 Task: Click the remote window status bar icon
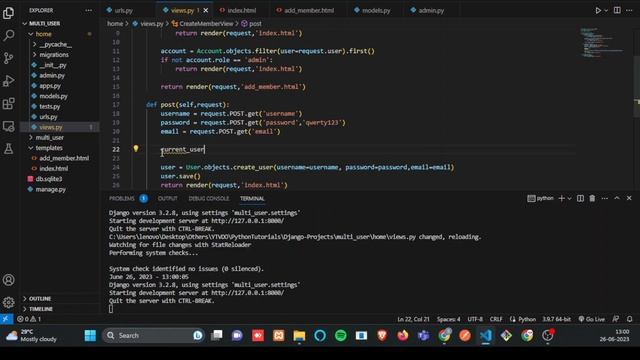(6, 319)
